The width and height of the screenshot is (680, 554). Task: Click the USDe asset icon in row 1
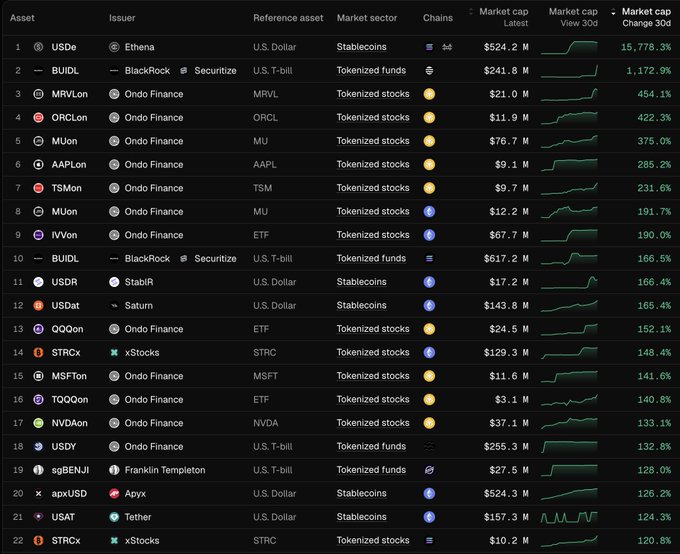pyautogui.click(x=38, y=47)
